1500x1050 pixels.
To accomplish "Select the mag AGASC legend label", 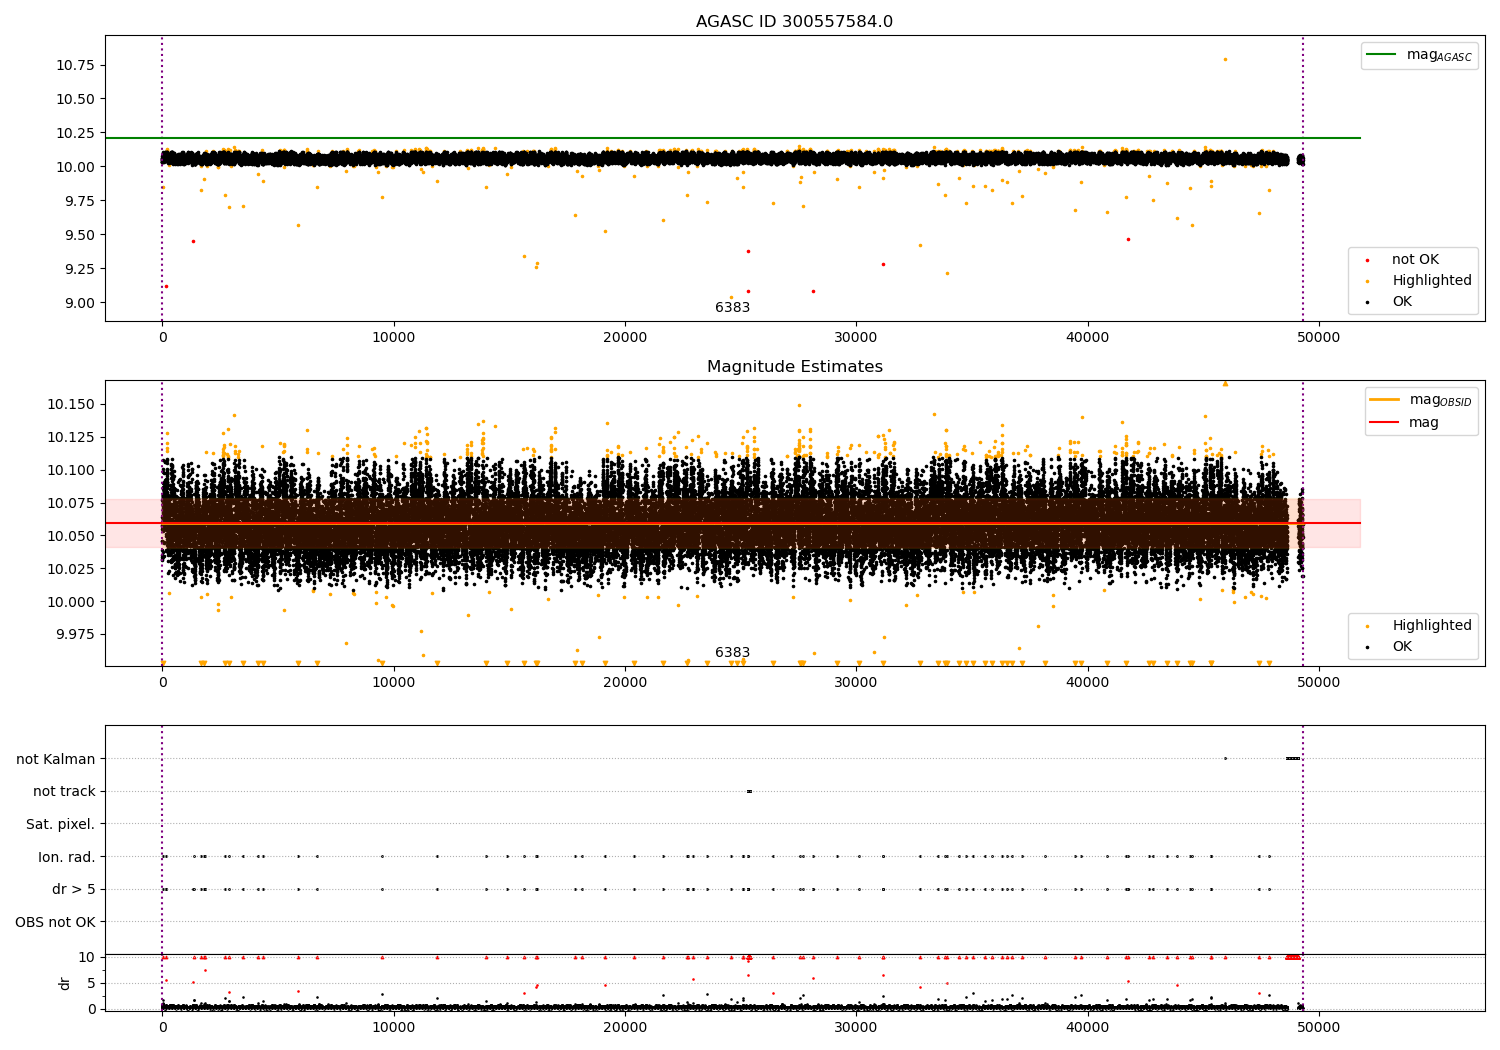I will pos(1439,55).
